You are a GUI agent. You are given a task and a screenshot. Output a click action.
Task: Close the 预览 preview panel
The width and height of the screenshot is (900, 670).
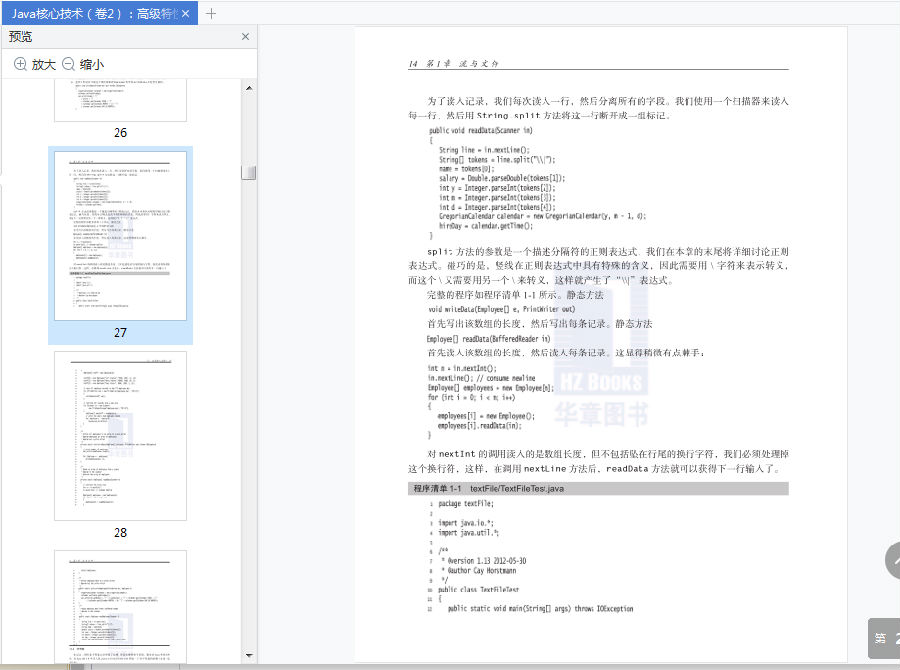[x=245, y=37]
